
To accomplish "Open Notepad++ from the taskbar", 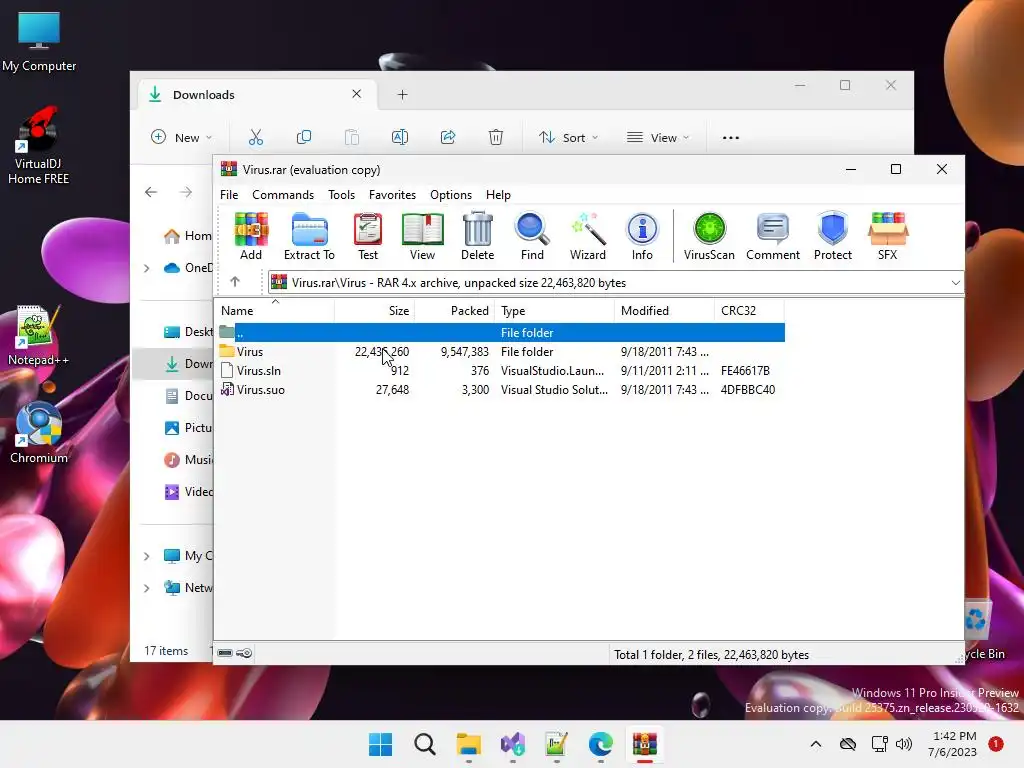I will [556, 744].
